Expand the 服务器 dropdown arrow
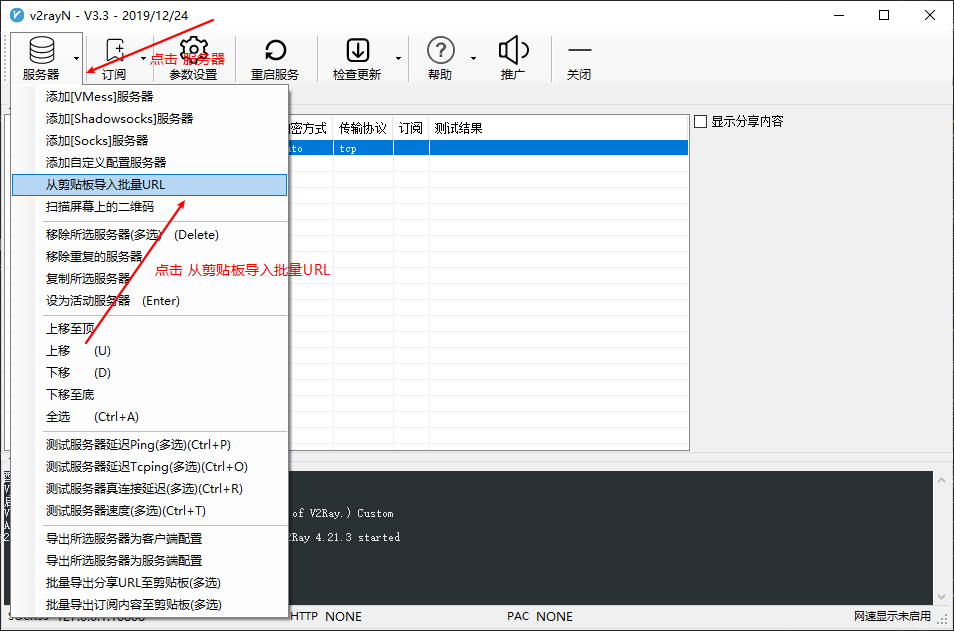954x631 pixels. coord(76,58)
